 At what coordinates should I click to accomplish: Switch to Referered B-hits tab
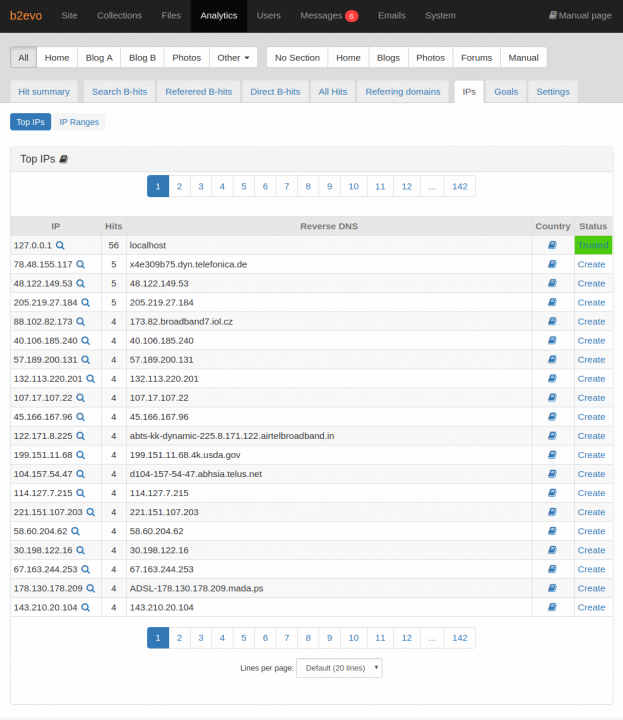point(199,91)
